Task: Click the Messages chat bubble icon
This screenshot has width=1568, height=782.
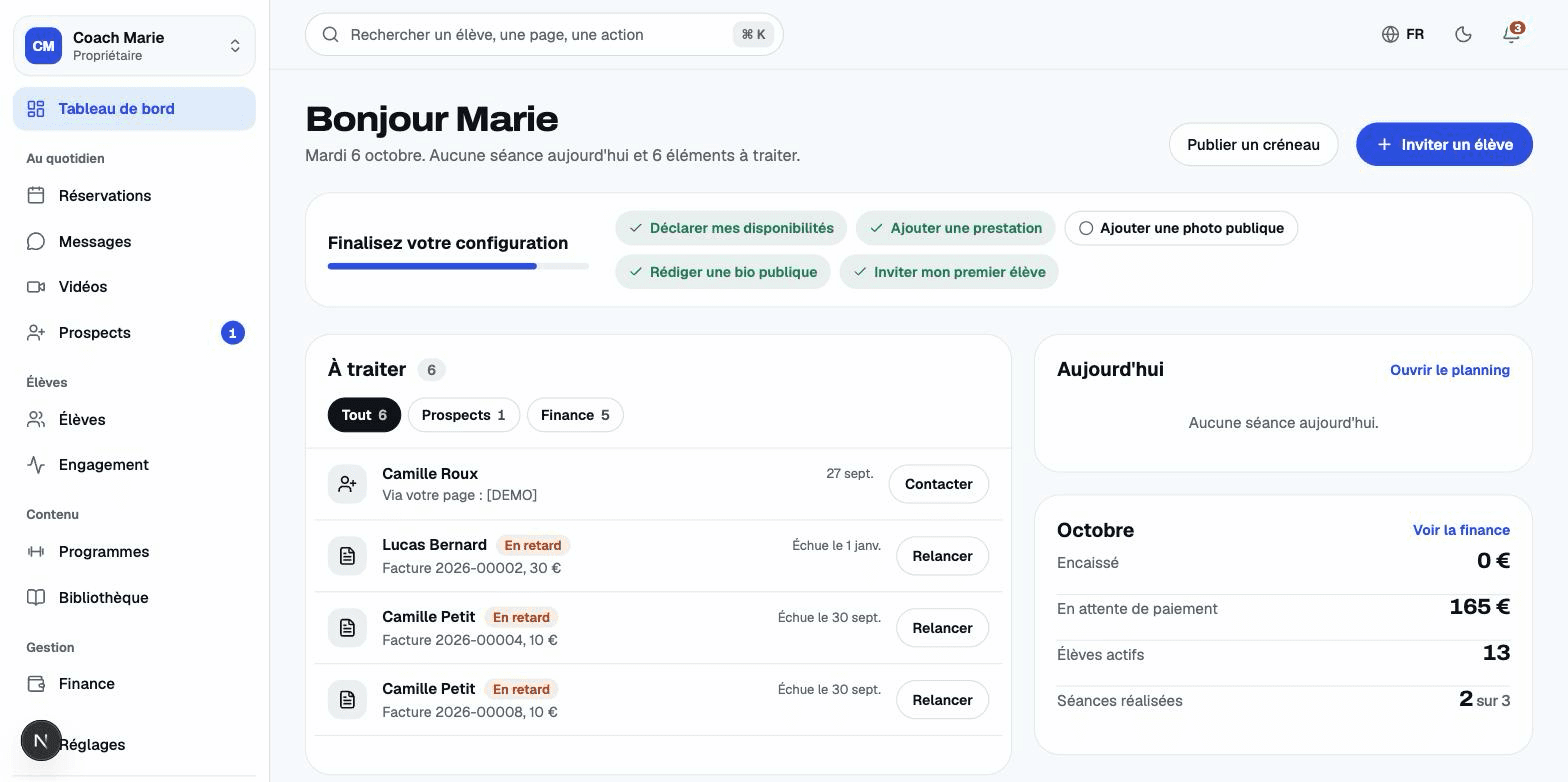Action: click(x=36, y=242)
